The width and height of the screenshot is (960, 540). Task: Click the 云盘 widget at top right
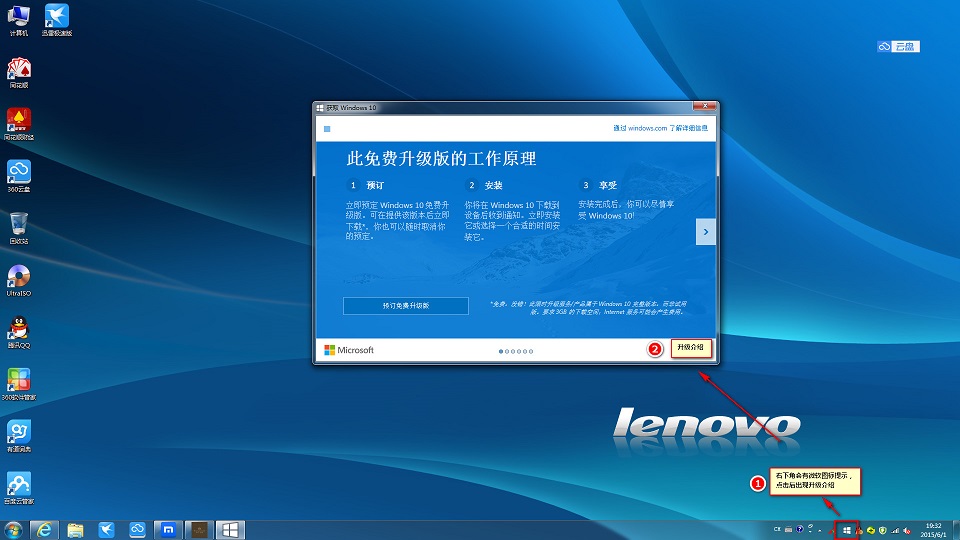898,47
